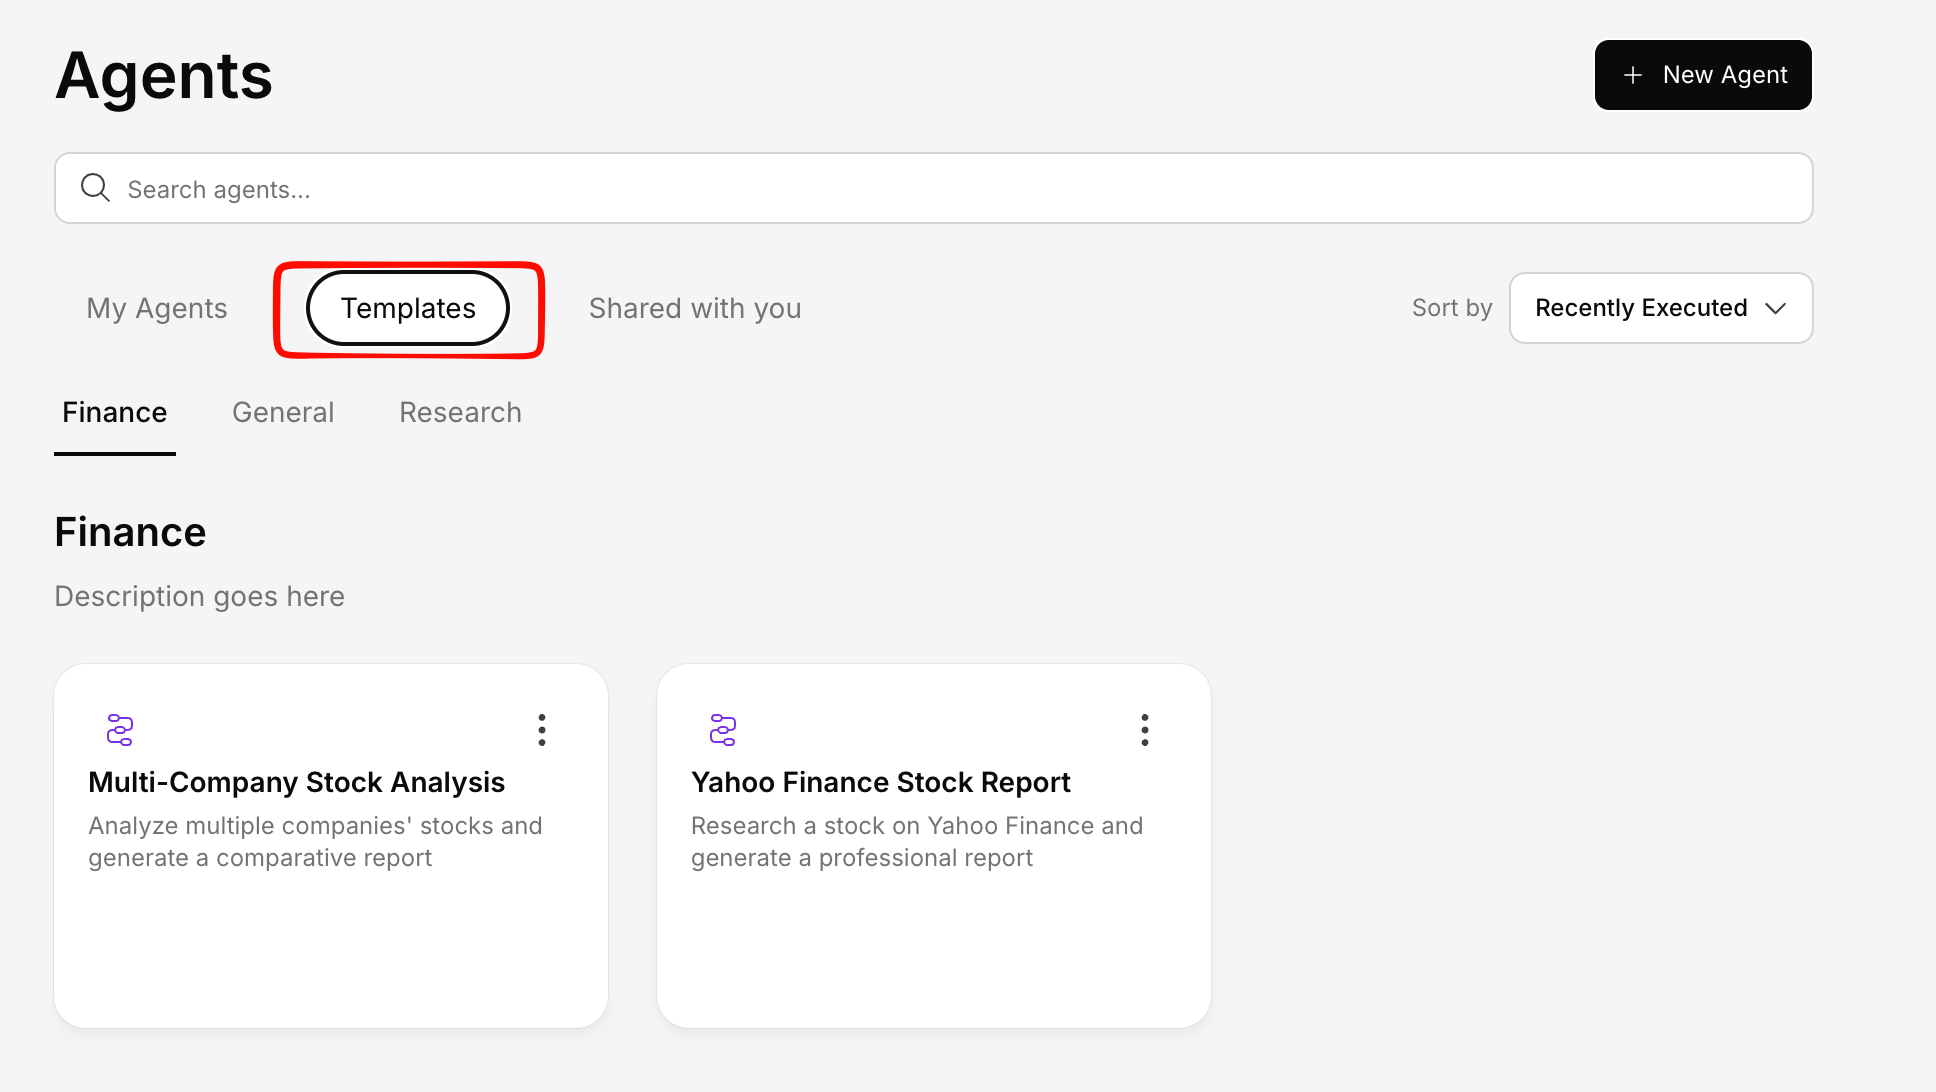Click the plus icon in New Agent
Image resolution: width=1936 pixels, height=1092 pixels.
click(x=1633, y=75)
